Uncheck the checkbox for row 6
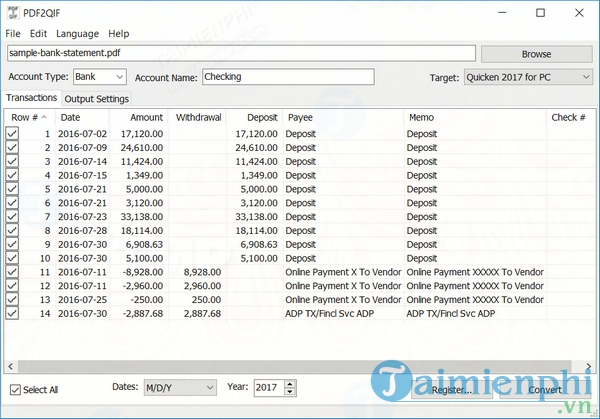This screenshot has height=419, width=600. point(12,202)
